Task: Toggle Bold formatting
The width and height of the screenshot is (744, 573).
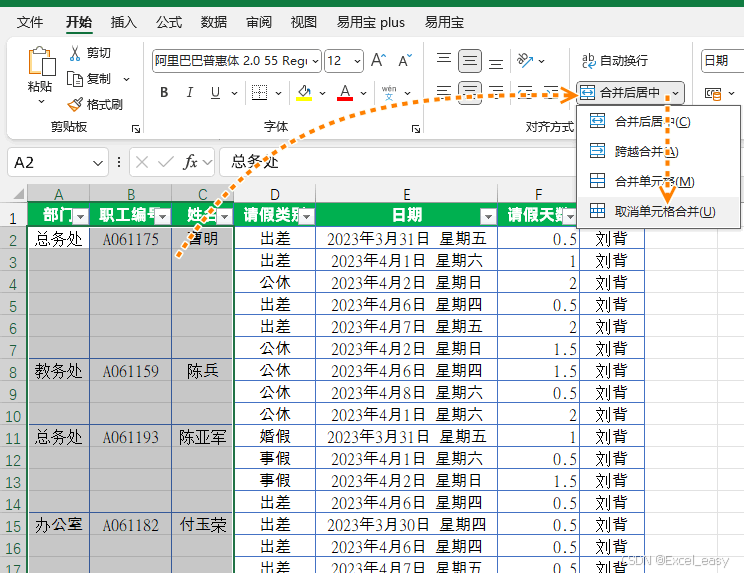Action: point(164,92)
